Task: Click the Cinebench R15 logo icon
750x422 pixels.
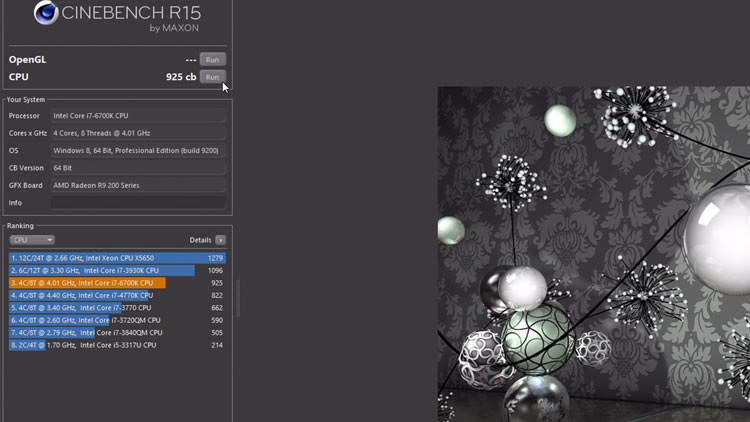Action: tap(45, 13)
